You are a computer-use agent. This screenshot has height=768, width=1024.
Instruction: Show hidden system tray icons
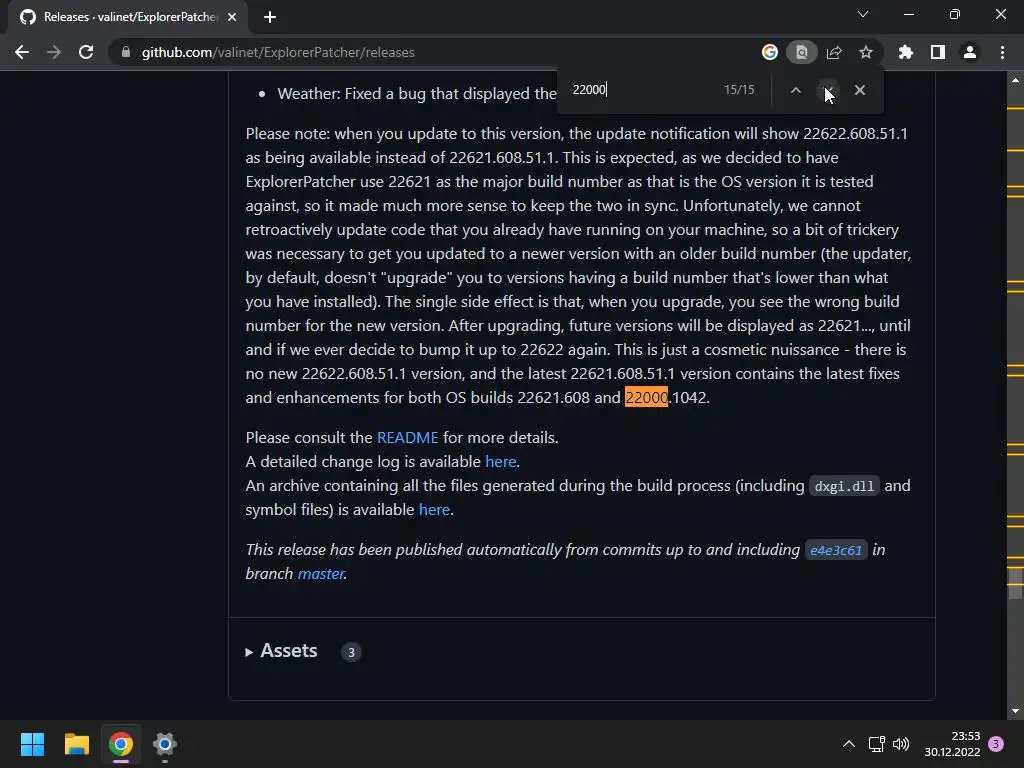pyautogui.click(x=848, y=744)
